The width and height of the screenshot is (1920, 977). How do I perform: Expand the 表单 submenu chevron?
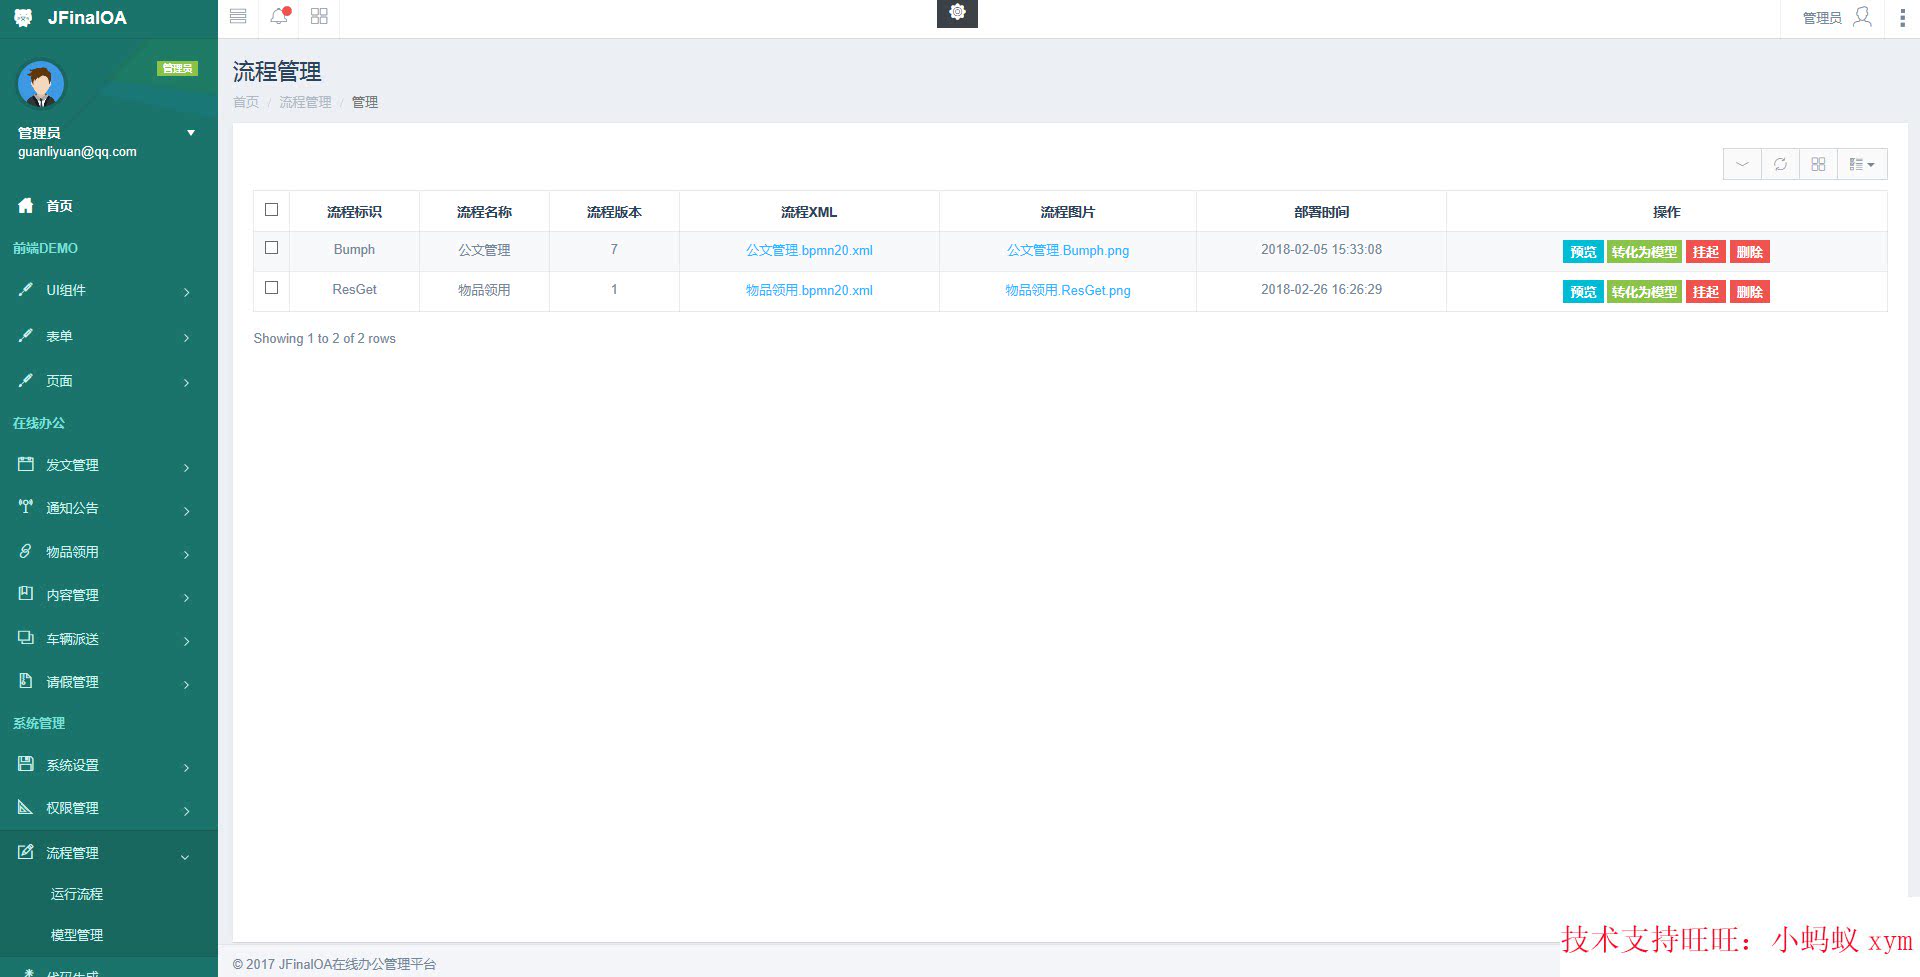click(x=187, y=338)
